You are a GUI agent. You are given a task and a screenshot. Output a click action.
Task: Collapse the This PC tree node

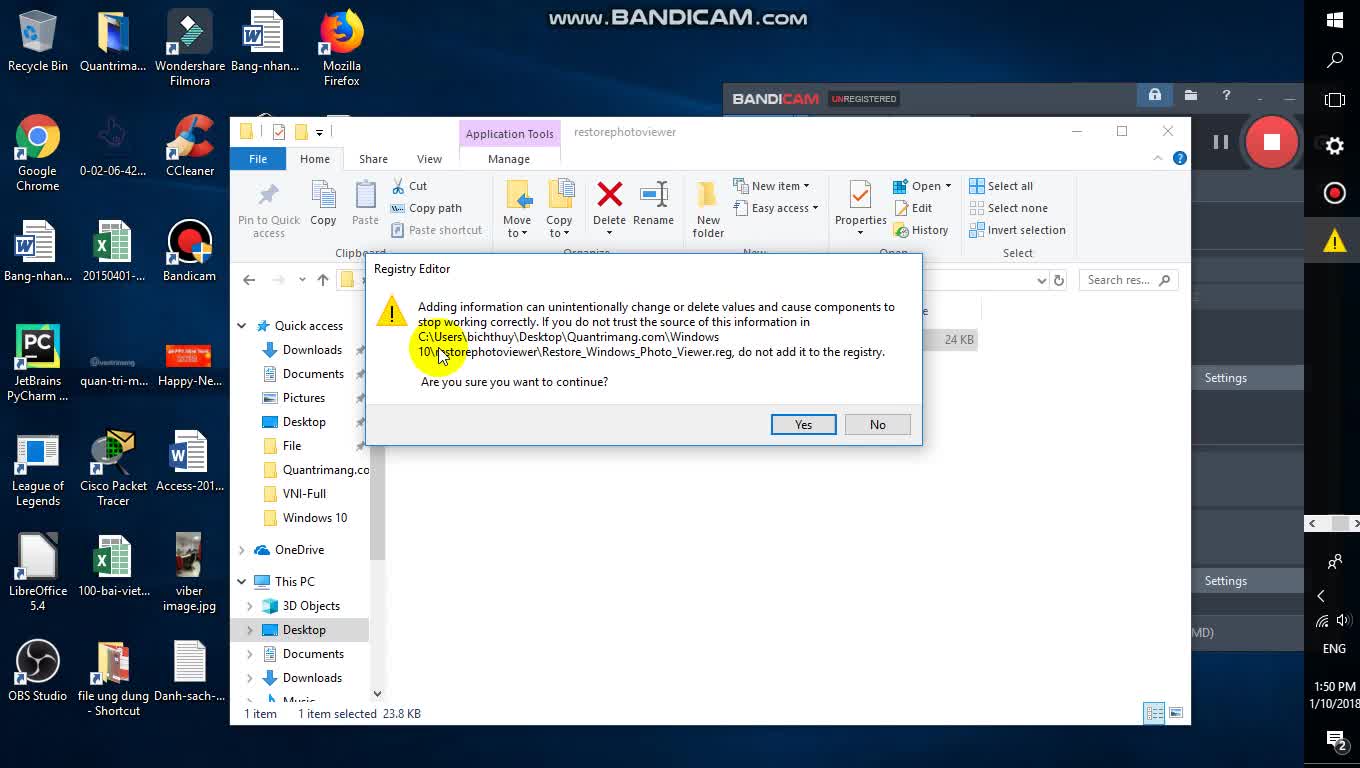241,582
